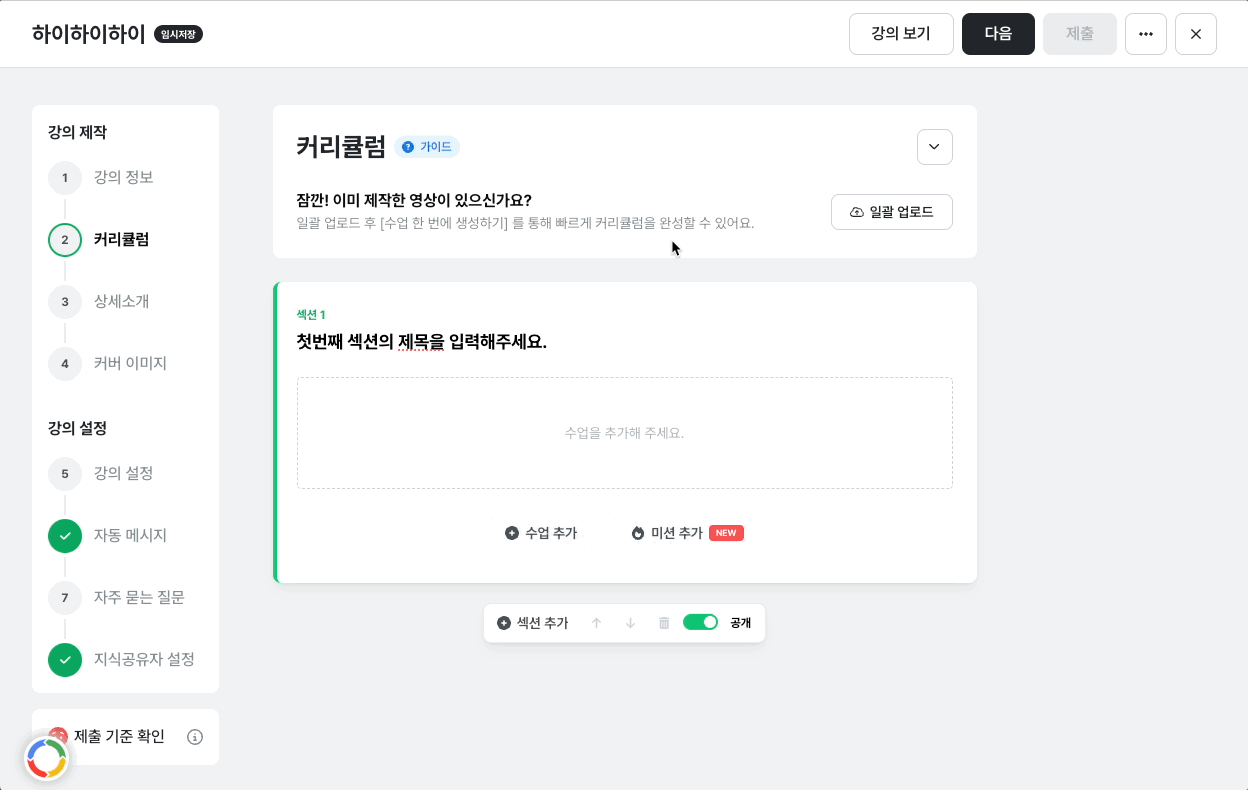Click the 일괄 업로드 button
1248x790 pixels.
pyautogui.click(x=891, y=212)
